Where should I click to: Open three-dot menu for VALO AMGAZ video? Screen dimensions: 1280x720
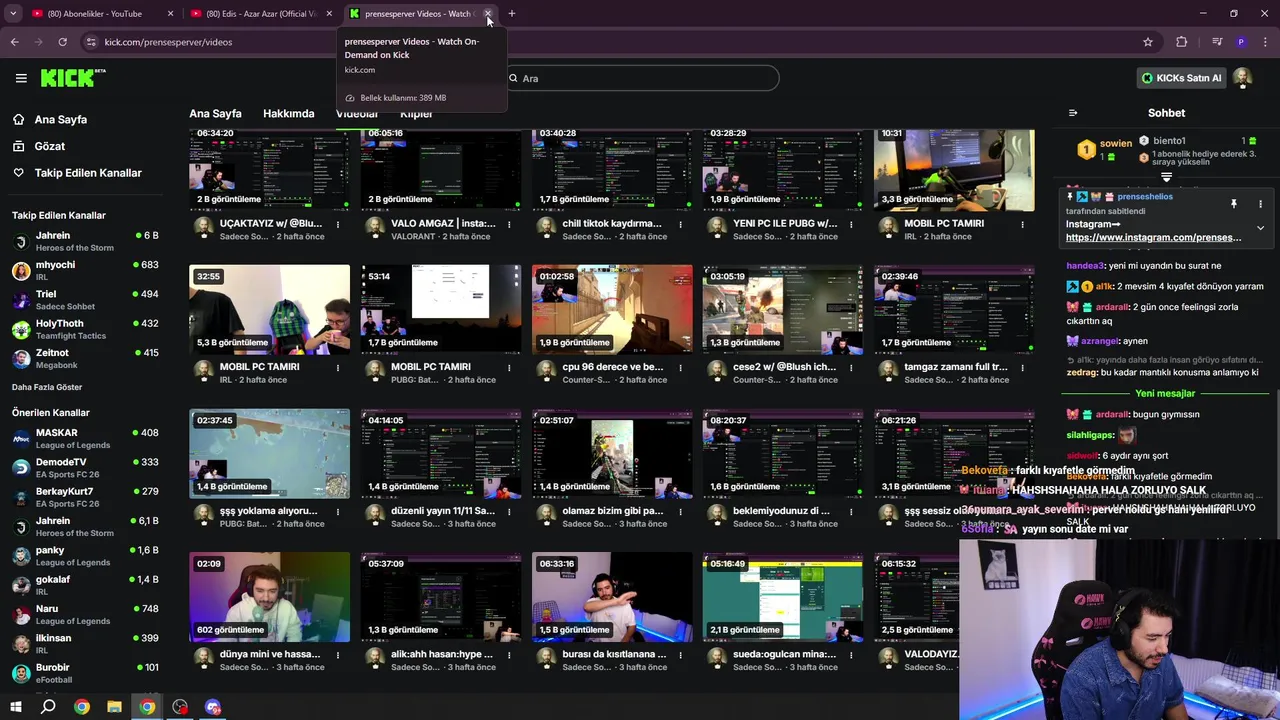509,224
